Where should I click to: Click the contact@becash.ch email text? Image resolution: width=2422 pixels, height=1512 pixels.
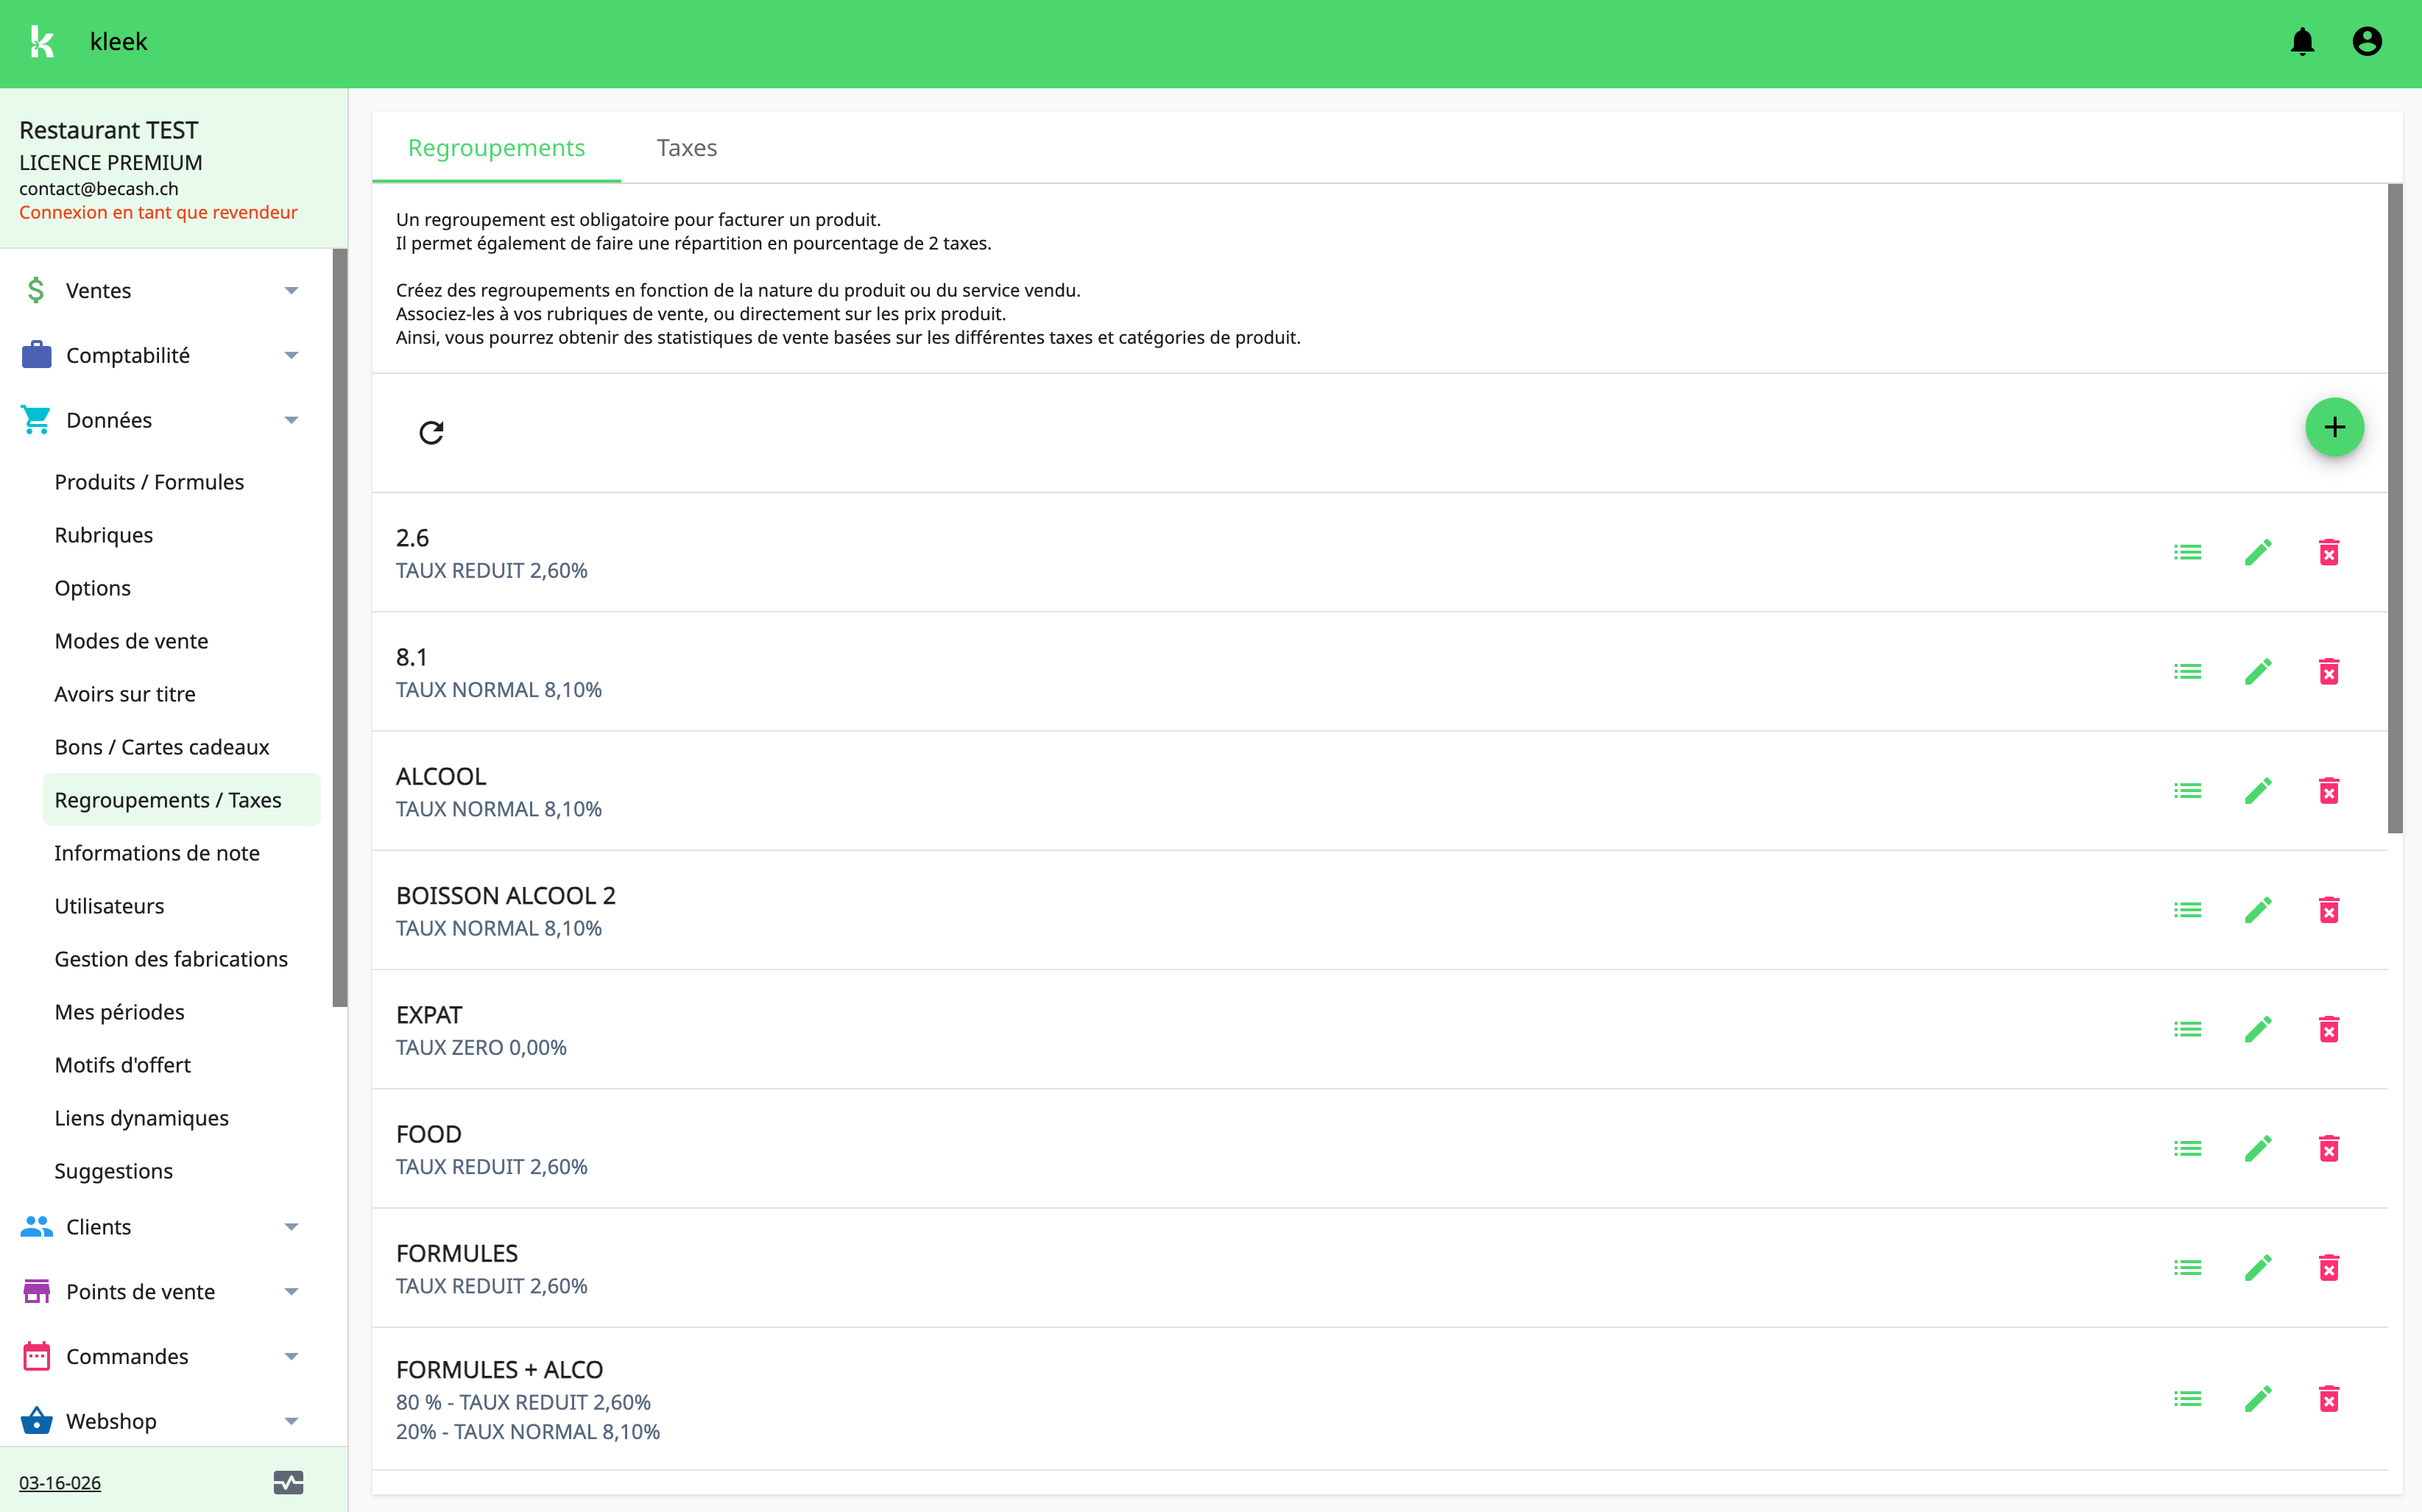point(99,188)
